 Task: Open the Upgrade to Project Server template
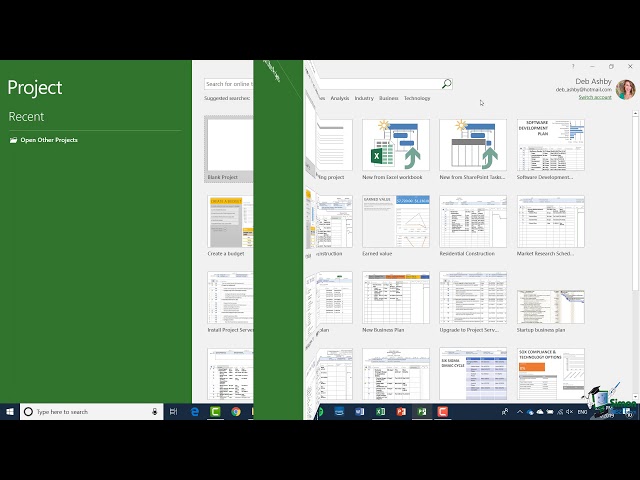coord(473,302)
